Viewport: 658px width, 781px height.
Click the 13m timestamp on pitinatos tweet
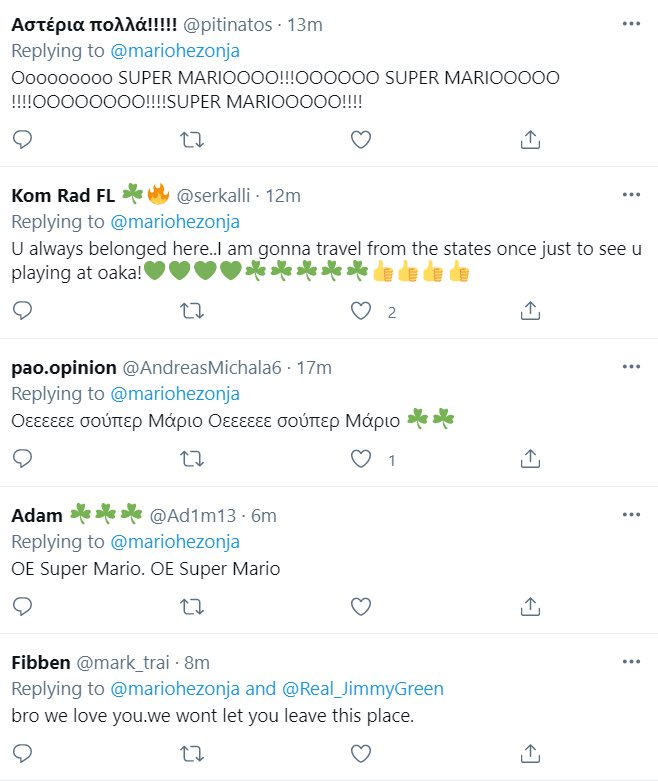click(305, 23)
